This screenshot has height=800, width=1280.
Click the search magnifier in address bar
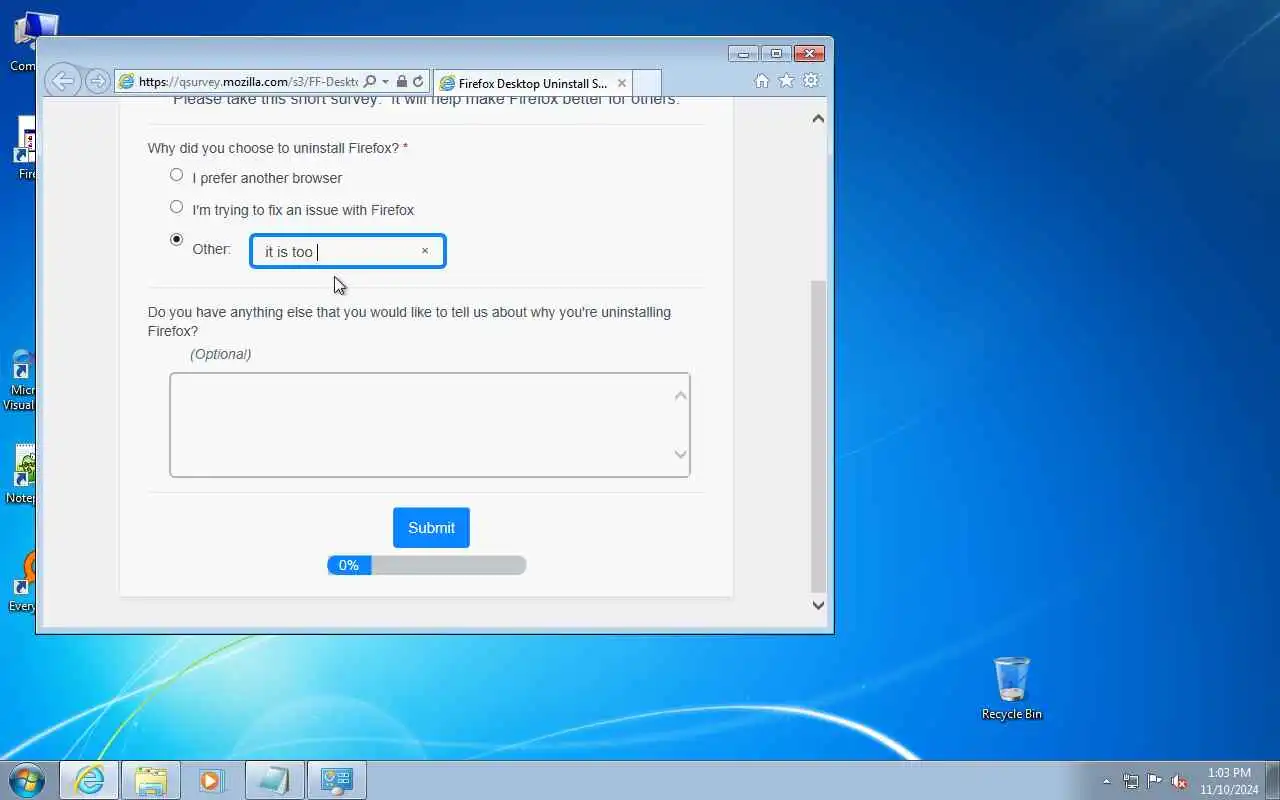tap(369, 82)
